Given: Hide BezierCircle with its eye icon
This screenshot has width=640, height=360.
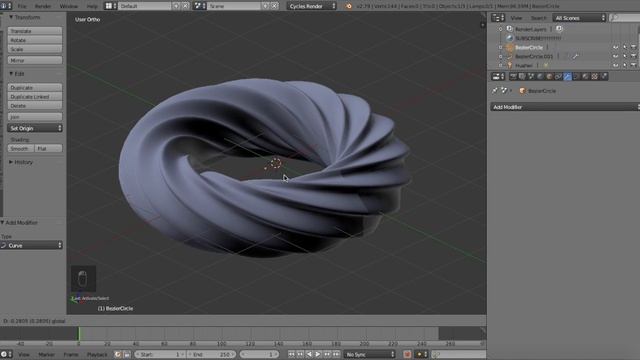Looking at the screenshot, I should pos(616,47).
